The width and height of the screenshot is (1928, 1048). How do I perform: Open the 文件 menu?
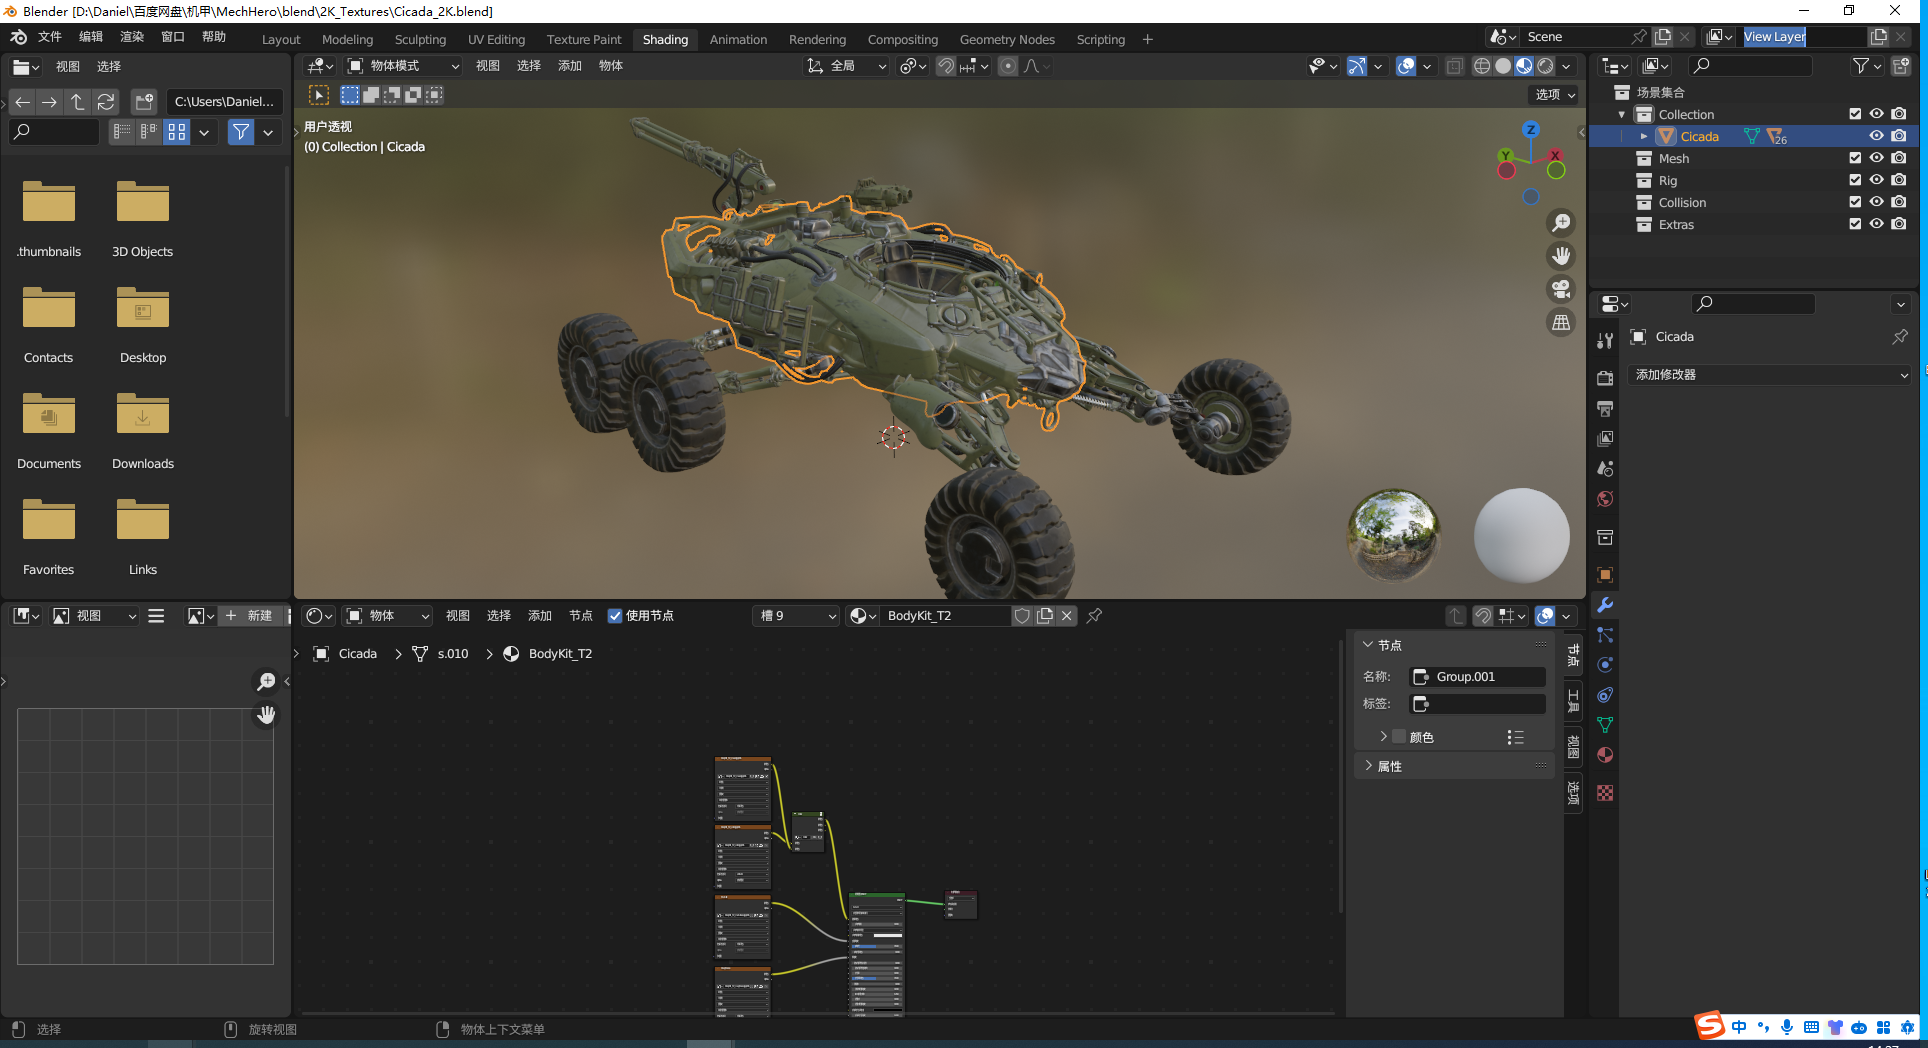click(49, 37)
